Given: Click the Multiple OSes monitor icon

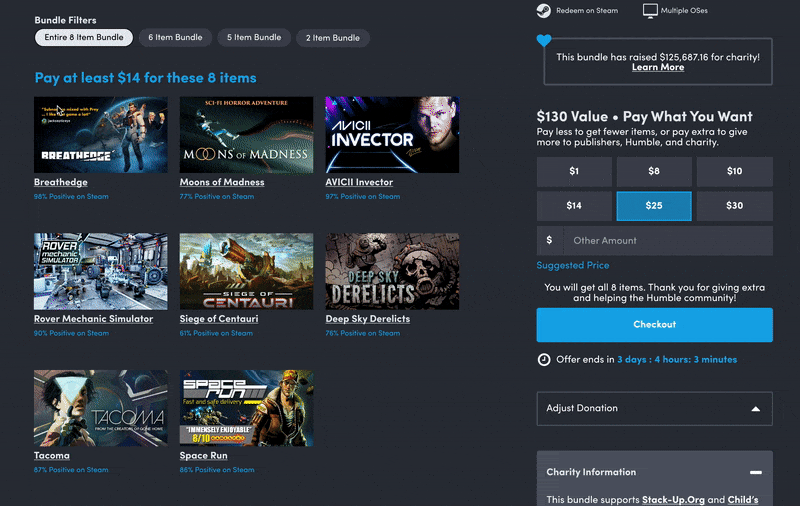Looking at the screenshot, I should click(650, 11).
